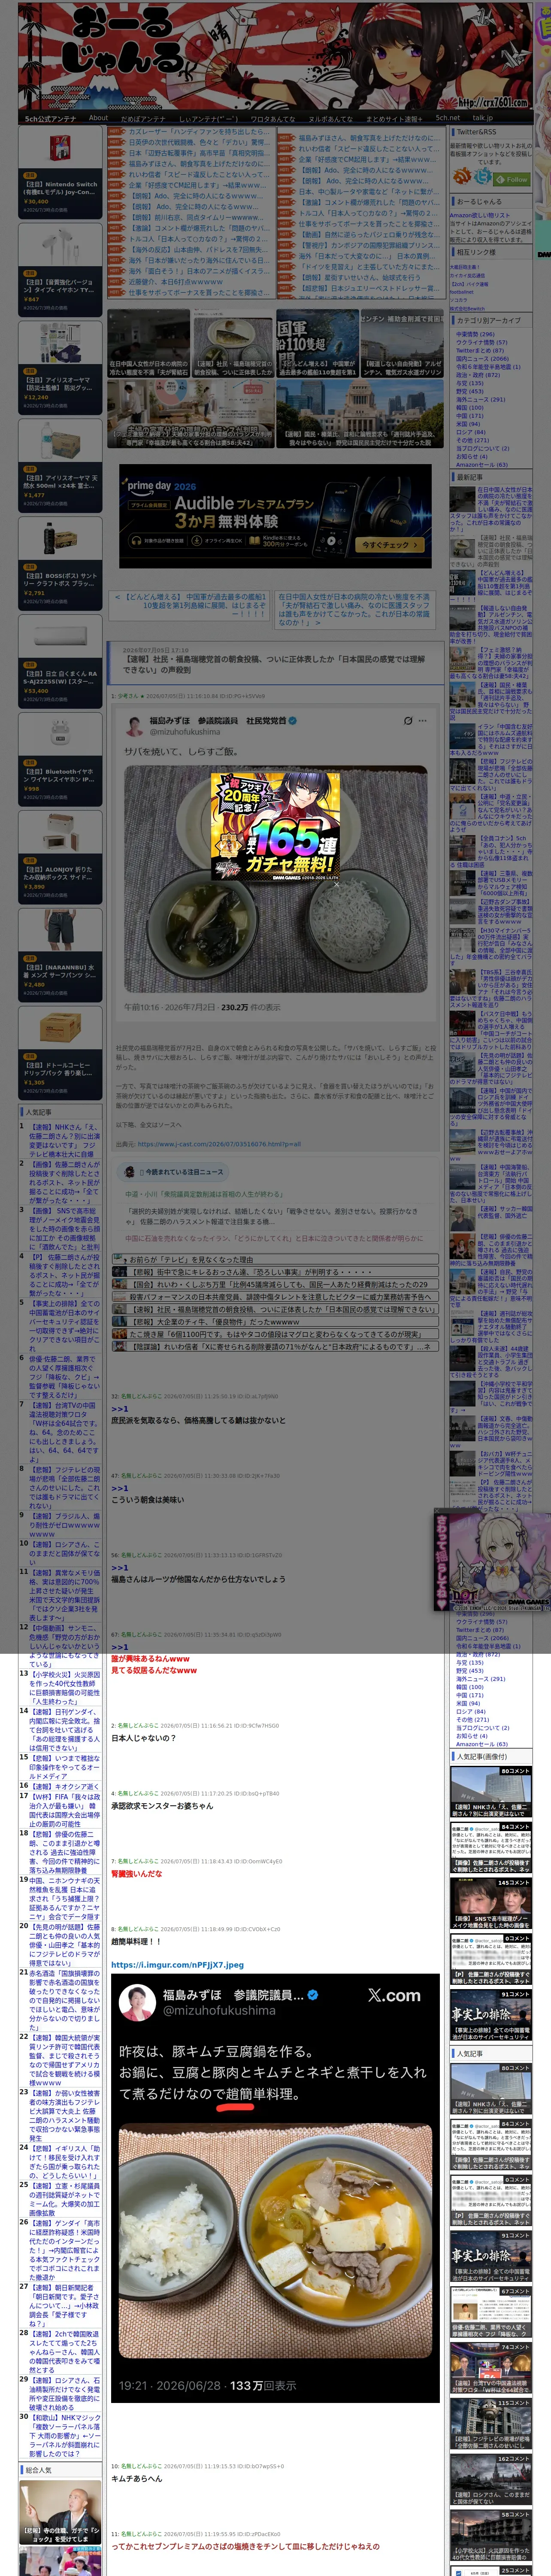Open the headline thumbnail showing 国軍 110隻超
551x2576 pixels.
[317, 343]
